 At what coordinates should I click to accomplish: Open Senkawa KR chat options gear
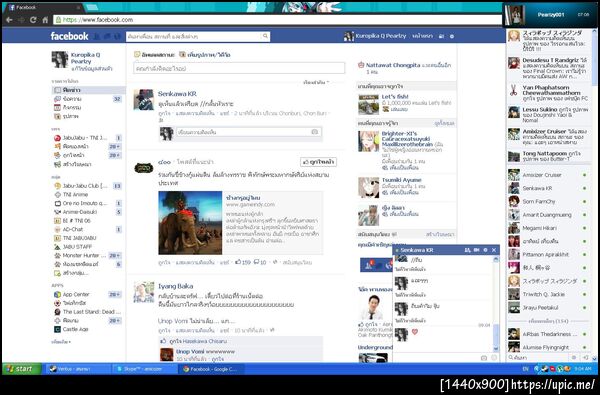coord(485,250)
